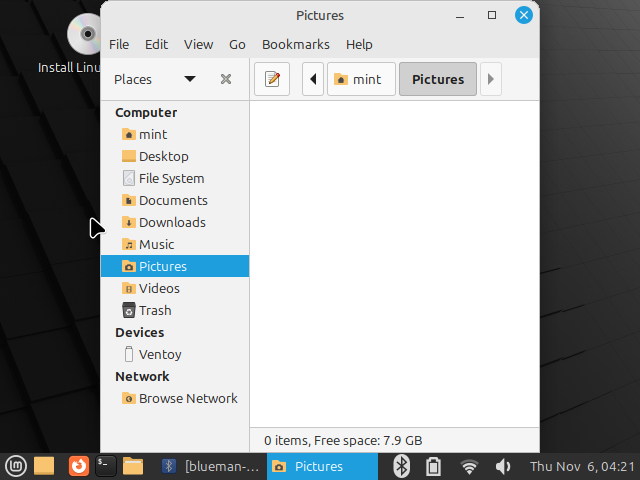Screen dimensions: 640x480
Task: Click the Pictures path button
Action: (x=437, y=79)
